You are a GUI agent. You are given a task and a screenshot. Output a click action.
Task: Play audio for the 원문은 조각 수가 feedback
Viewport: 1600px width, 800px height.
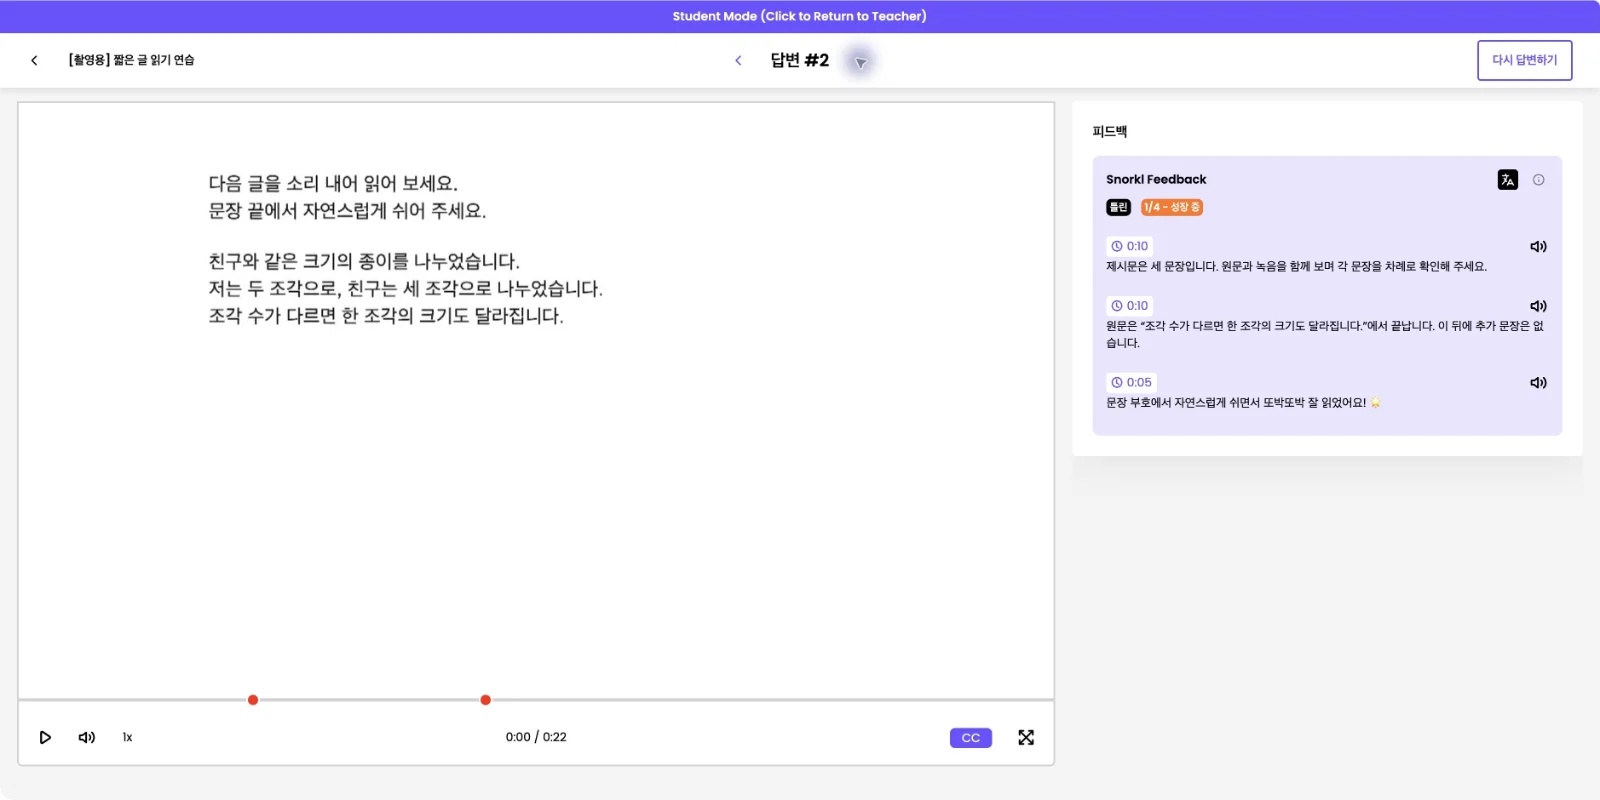1538,306
